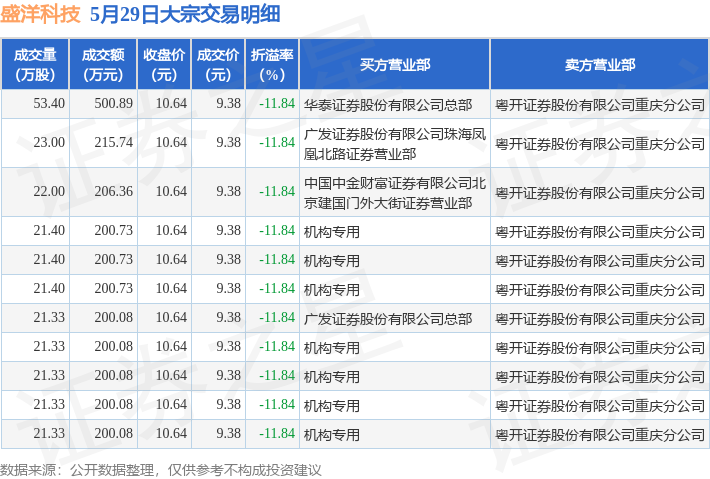The image size is (710, 479).
Task: Click the 成交量(万股) column header
Action: [35, 64]
